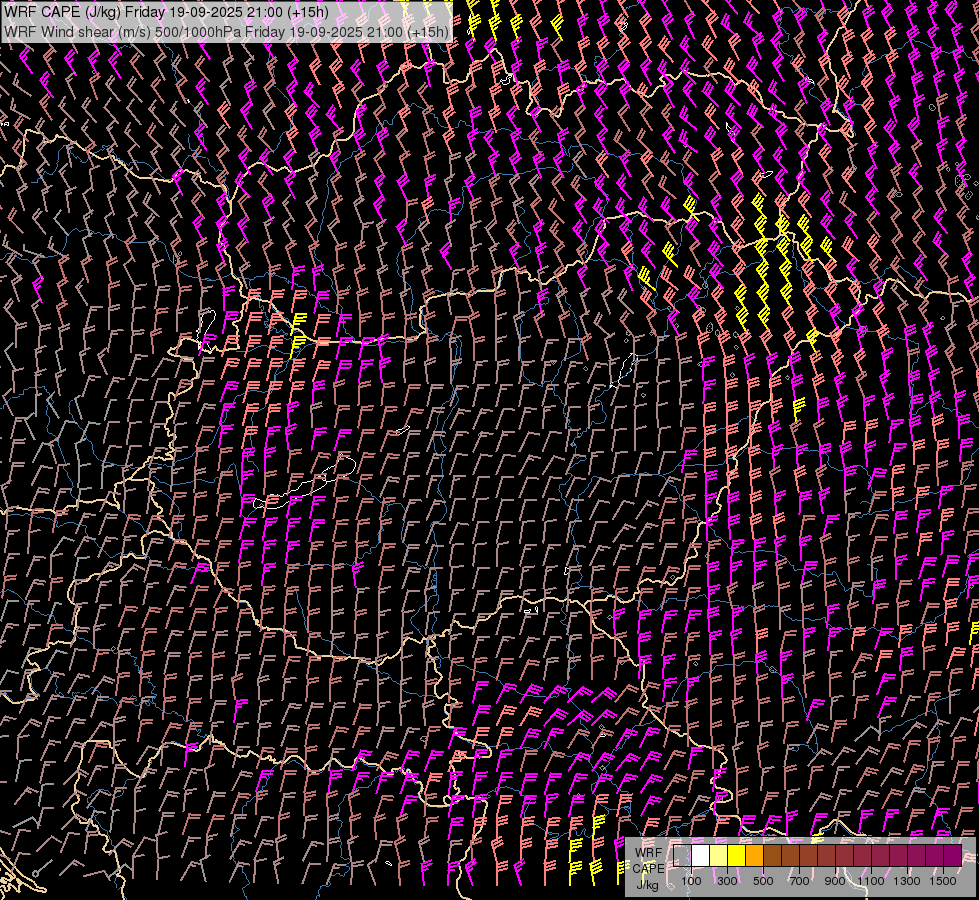Image resolution: width=979 pixels, height=900 pixels.
Task: Select the WRF Wind shear title line
Action: [x=226, y=31]
